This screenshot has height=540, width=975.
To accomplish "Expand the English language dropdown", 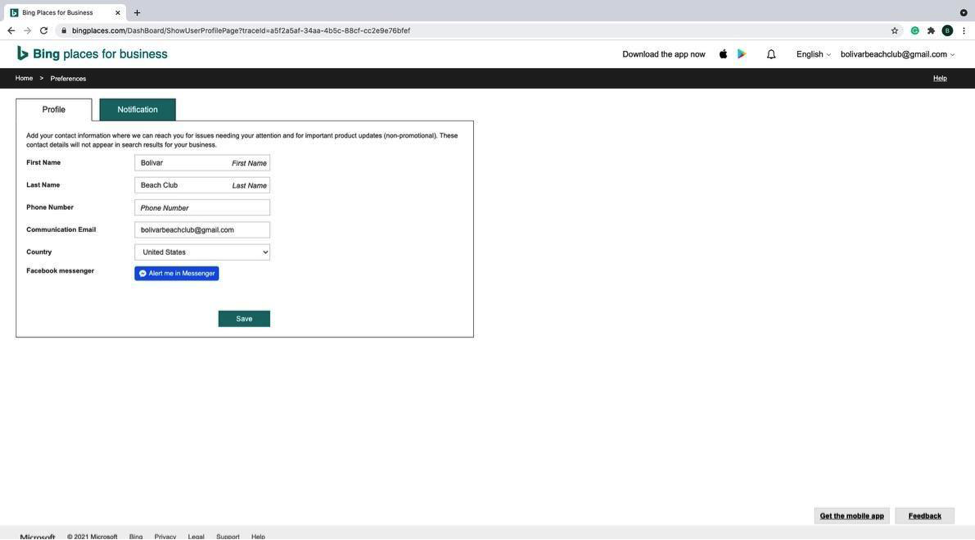I will pyautogui.click(x=813, y=54).
